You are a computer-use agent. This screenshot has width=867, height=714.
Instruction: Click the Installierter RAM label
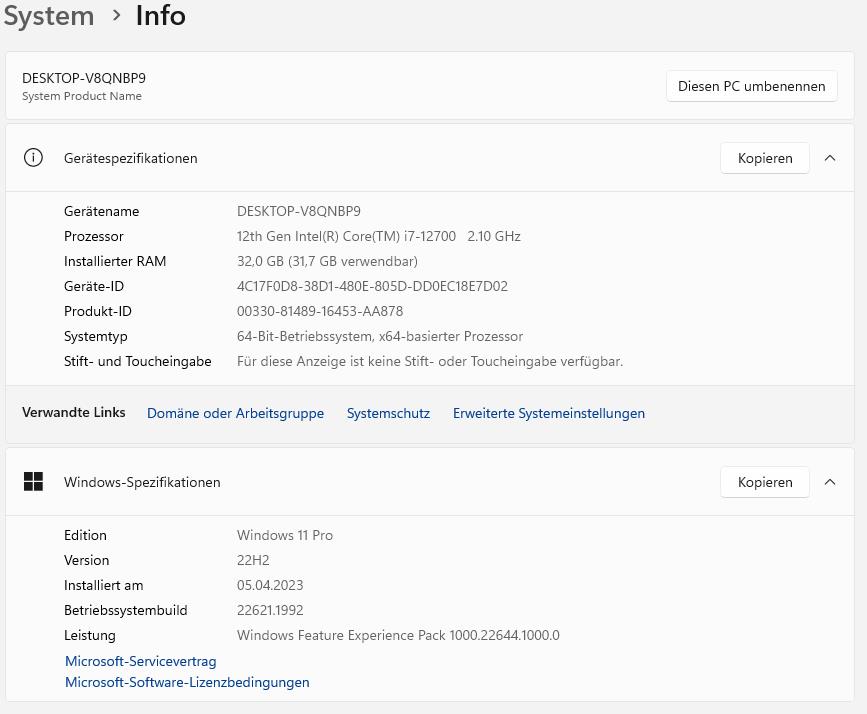(x=115, y=261)
